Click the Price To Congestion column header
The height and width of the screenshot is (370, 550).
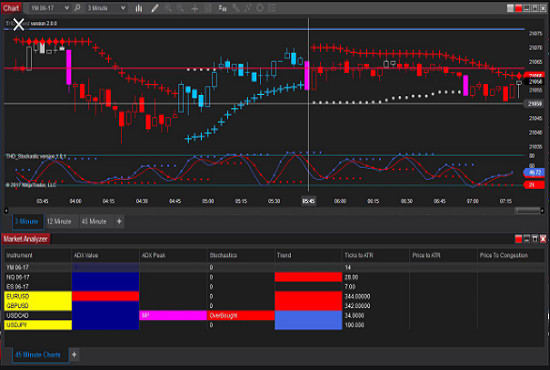(512, 255)
